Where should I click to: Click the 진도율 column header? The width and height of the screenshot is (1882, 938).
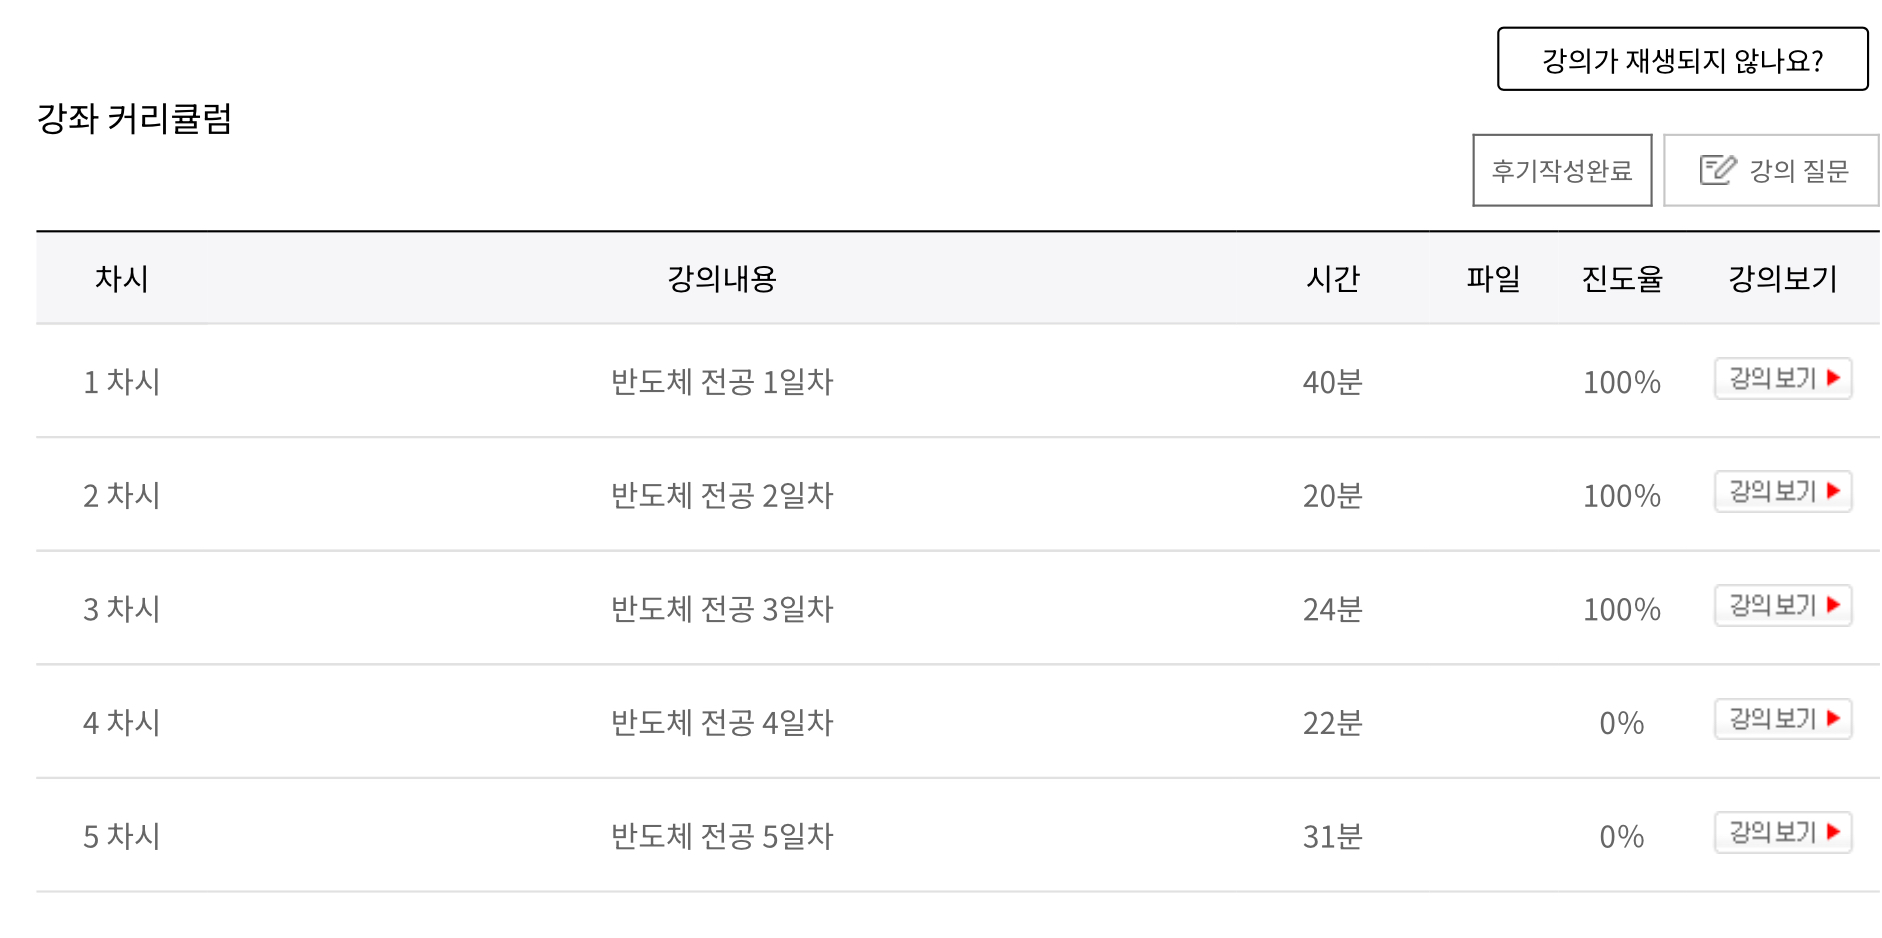(1621, 278)
